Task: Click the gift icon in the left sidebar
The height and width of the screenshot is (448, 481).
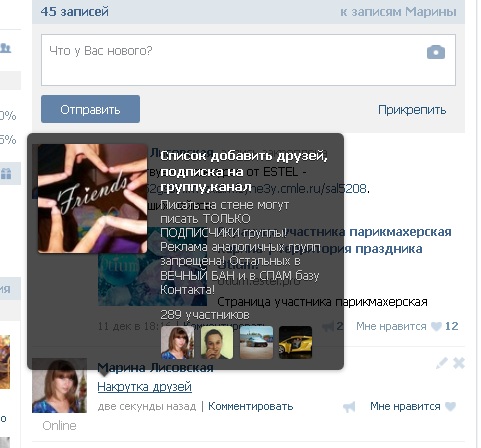Action: pos(6,173)
